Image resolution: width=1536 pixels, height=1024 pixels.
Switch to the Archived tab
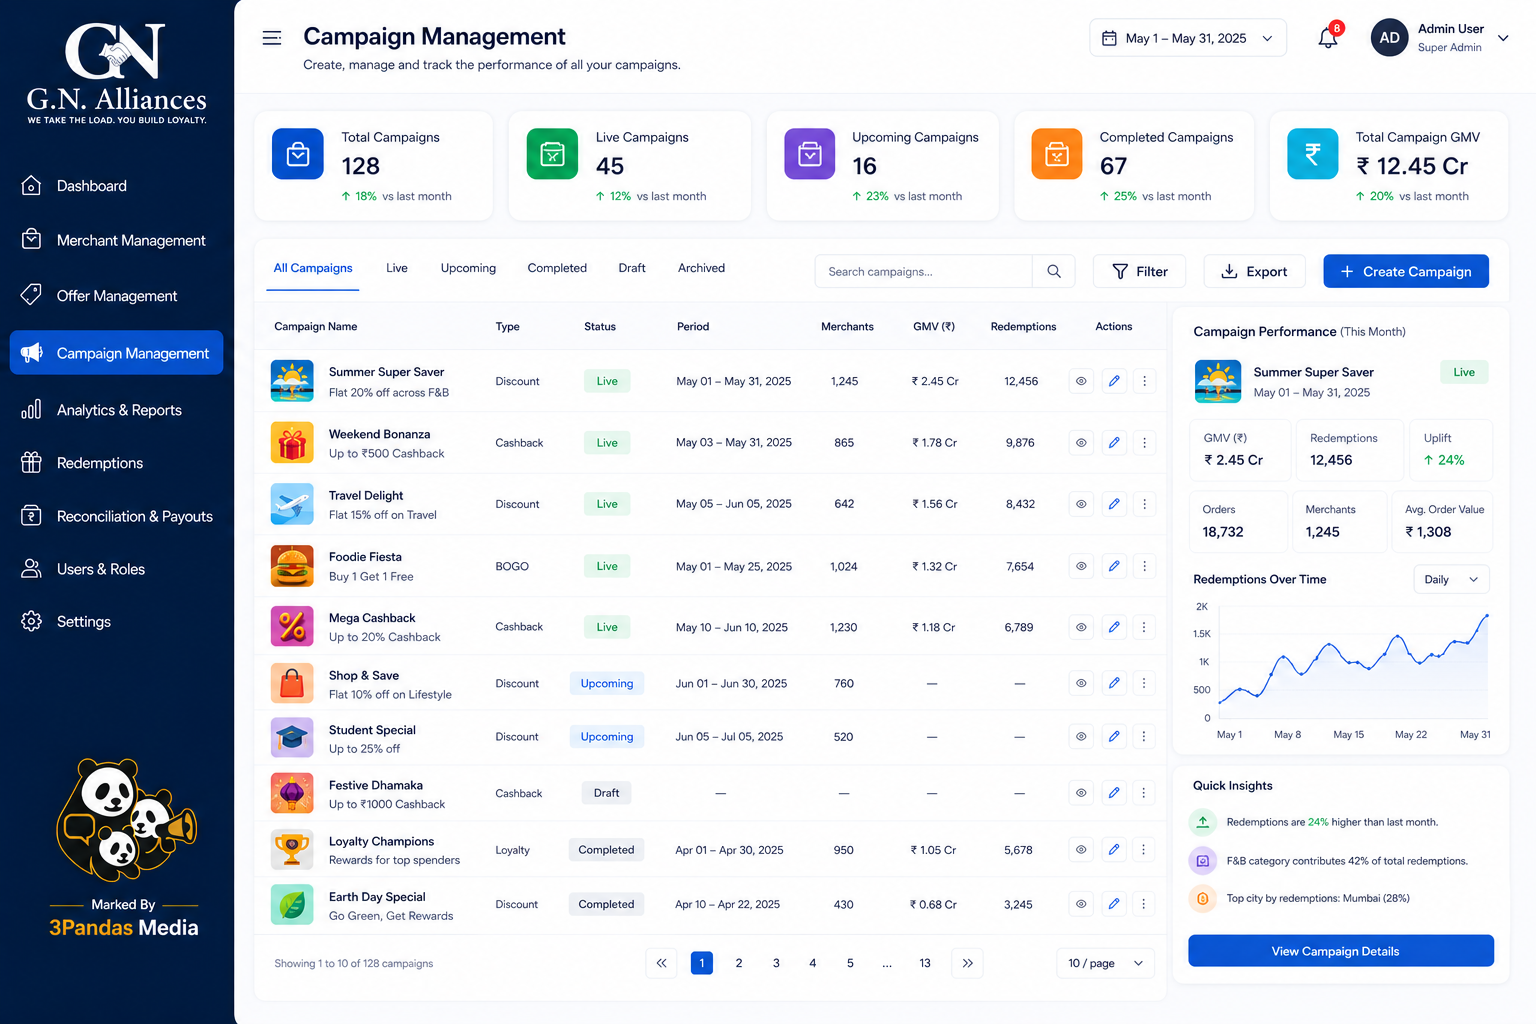pyautogui.click(x=701, y=268)
